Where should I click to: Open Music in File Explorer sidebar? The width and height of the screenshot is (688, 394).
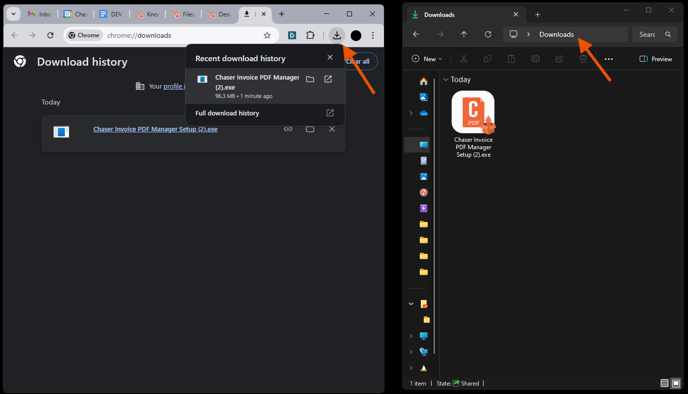423,192
